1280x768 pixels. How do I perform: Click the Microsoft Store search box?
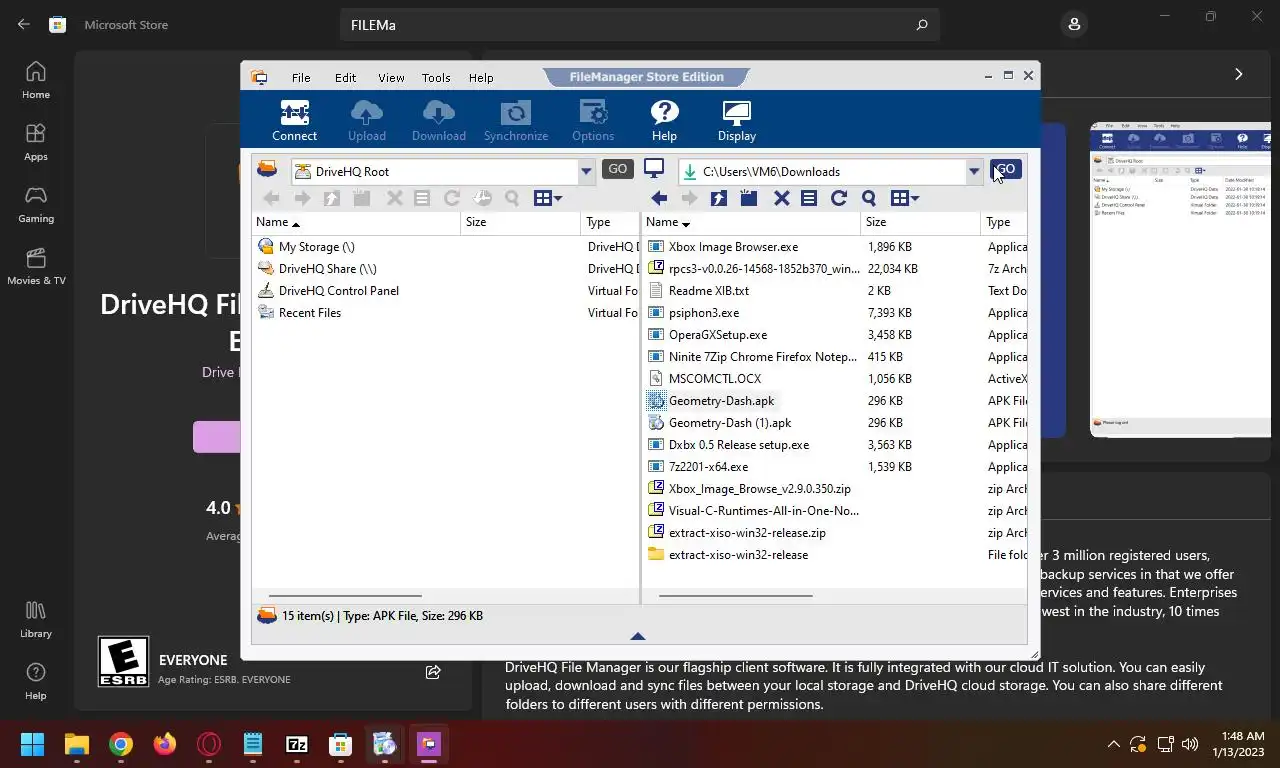(639, 25)
